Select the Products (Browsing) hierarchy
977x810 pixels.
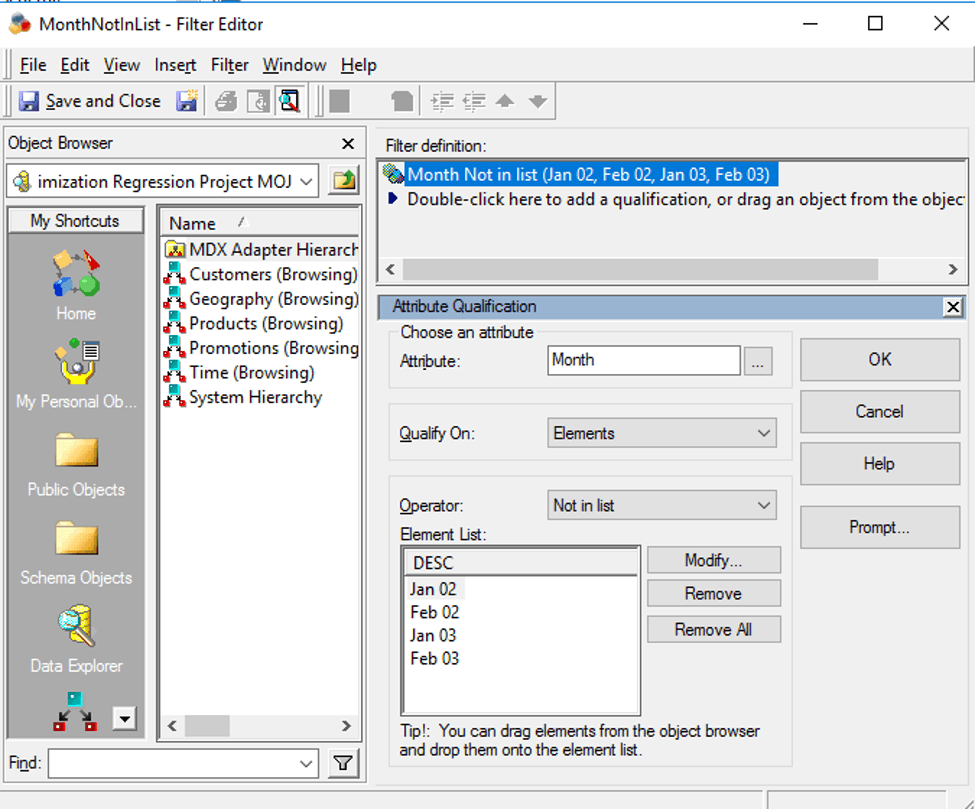[x=265, y=323]
